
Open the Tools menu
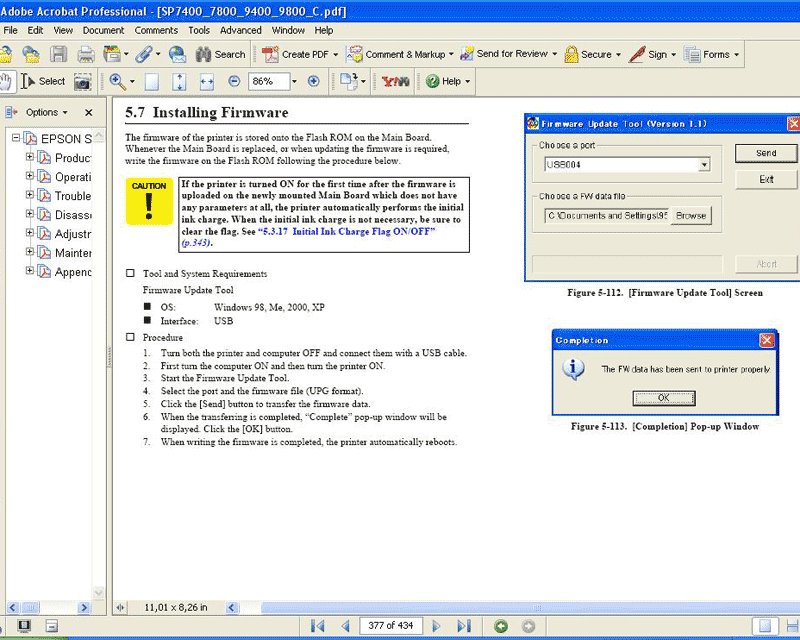click(199, 31)
